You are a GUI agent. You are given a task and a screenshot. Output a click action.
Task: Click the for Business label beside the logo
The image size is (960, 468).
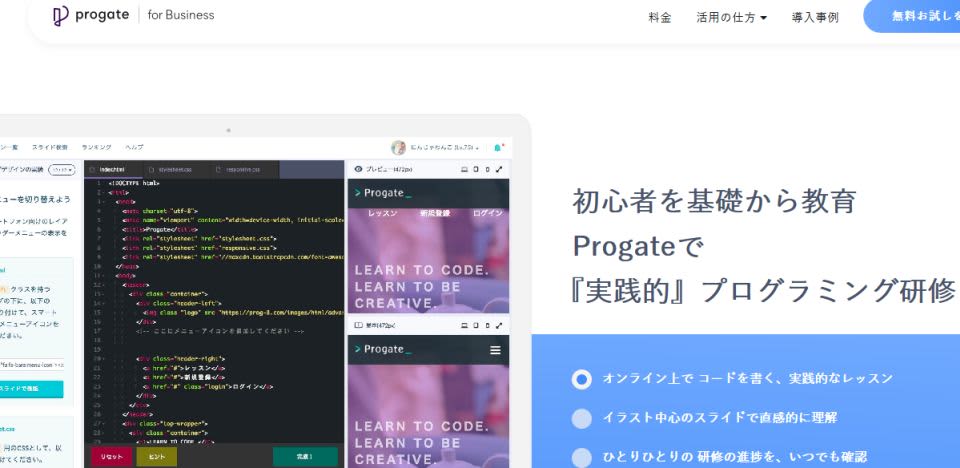181,15
